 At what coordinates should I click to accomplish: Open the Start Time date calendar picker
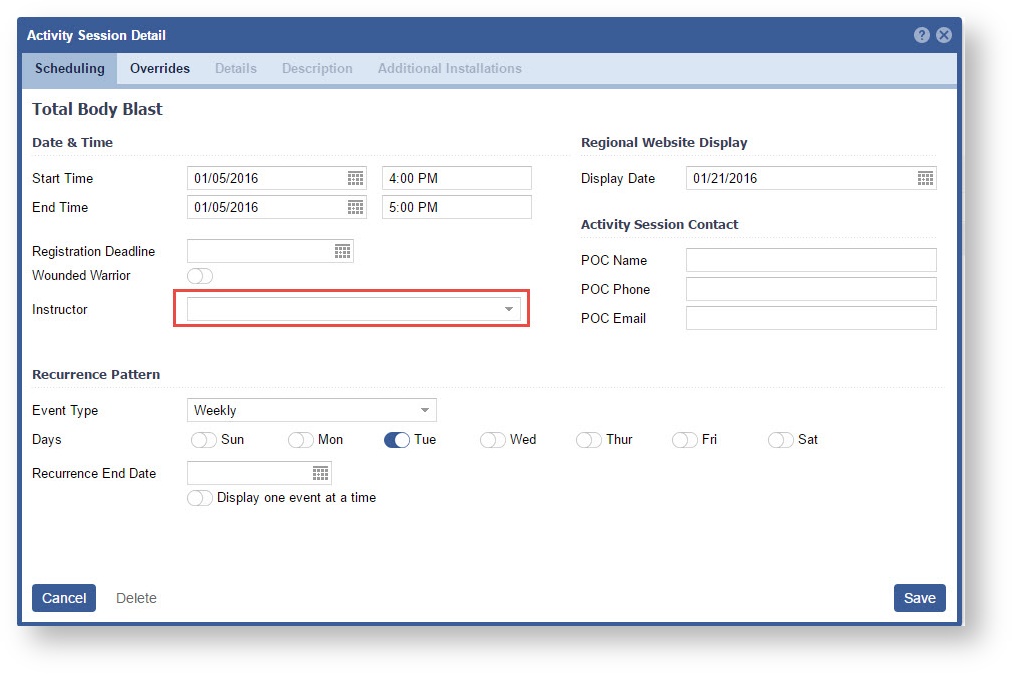tap(355, 178)
